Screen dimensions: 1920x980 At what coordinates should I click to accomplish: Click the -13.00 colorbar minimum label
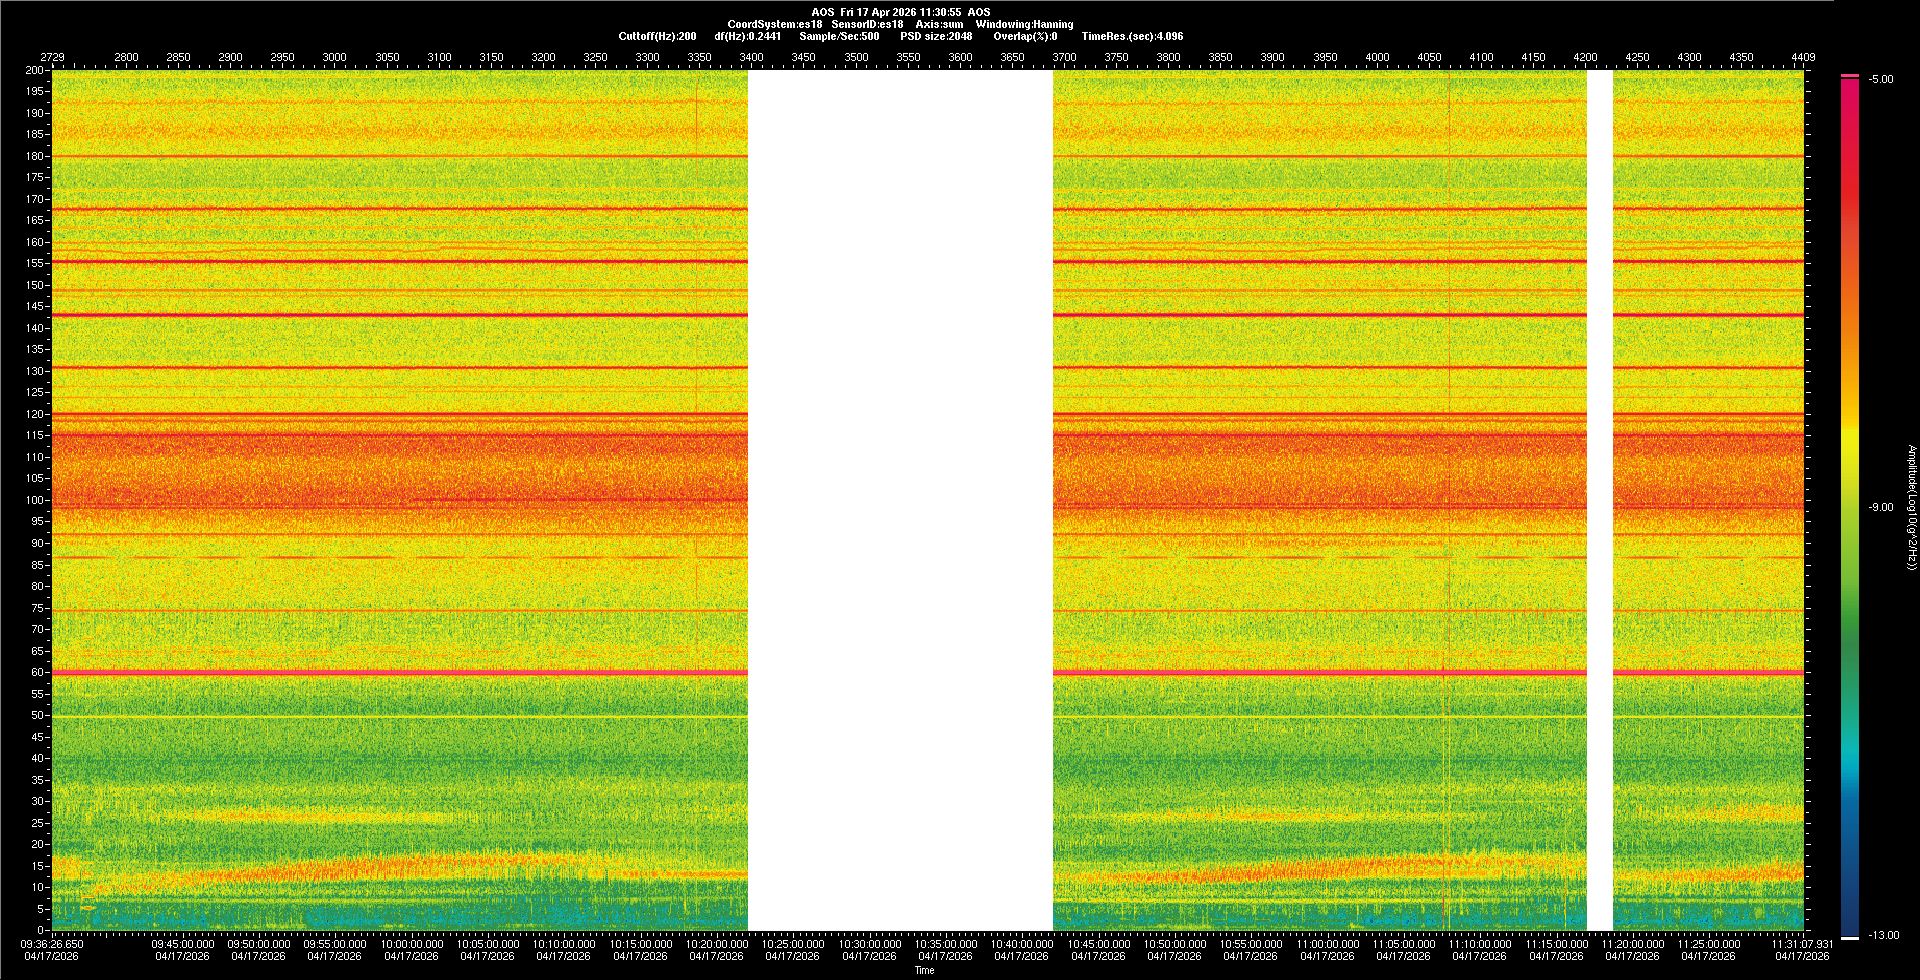[1883, 936]
